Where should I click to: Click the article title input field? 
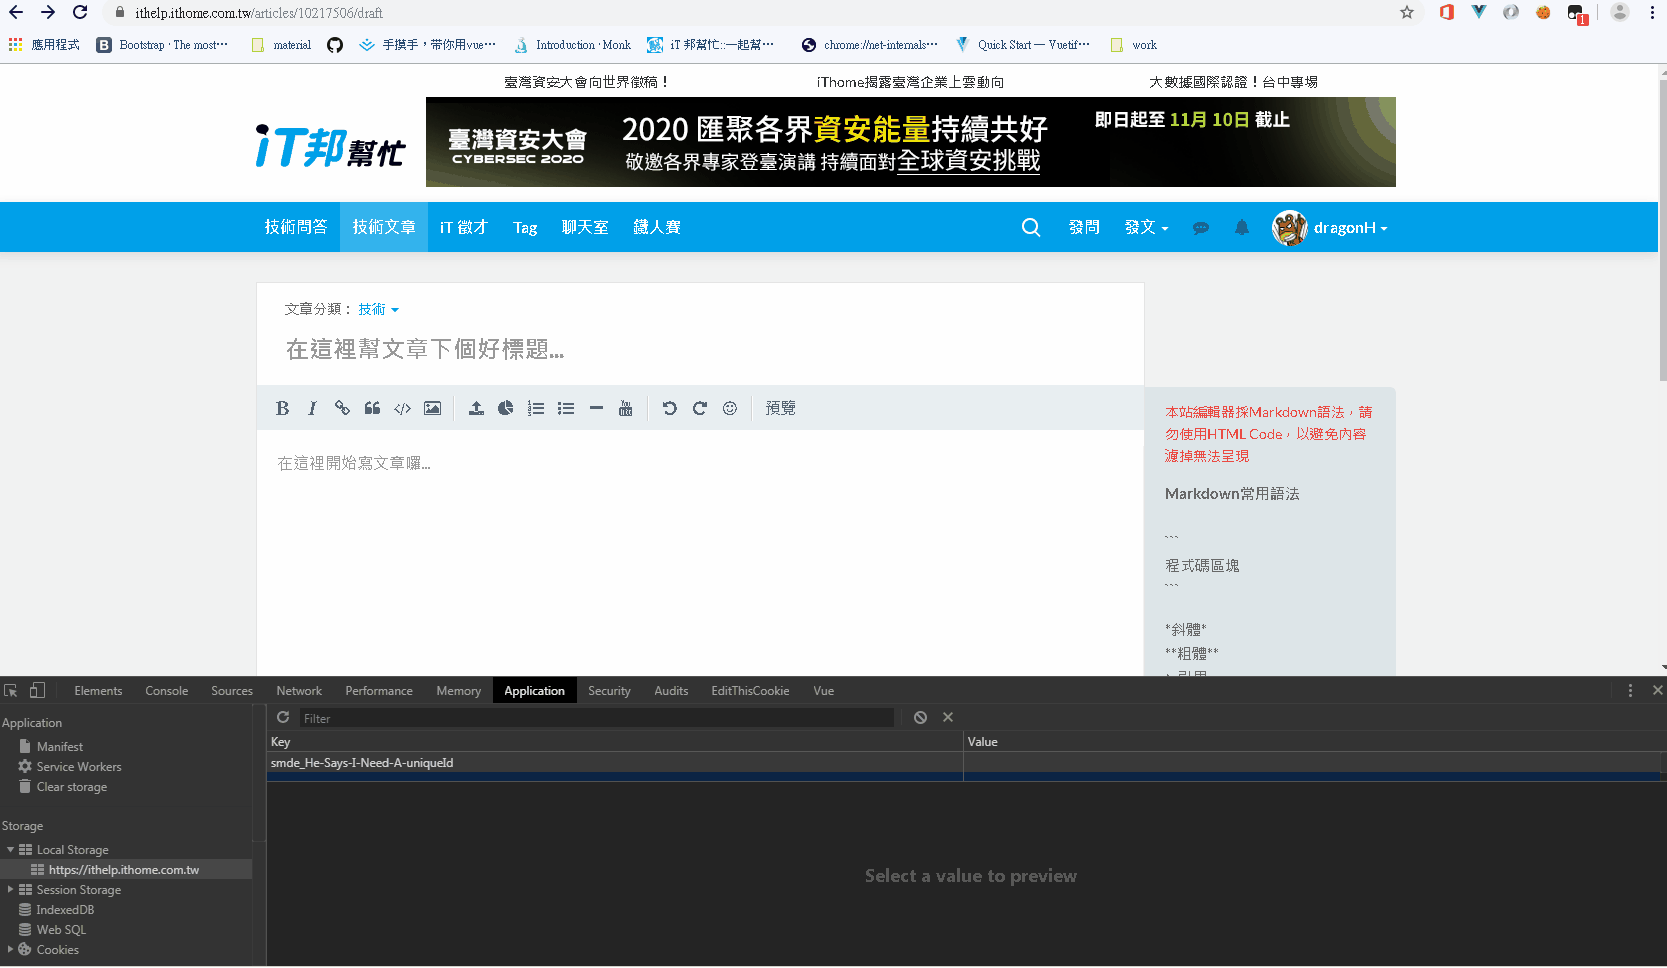pos(700,349)
